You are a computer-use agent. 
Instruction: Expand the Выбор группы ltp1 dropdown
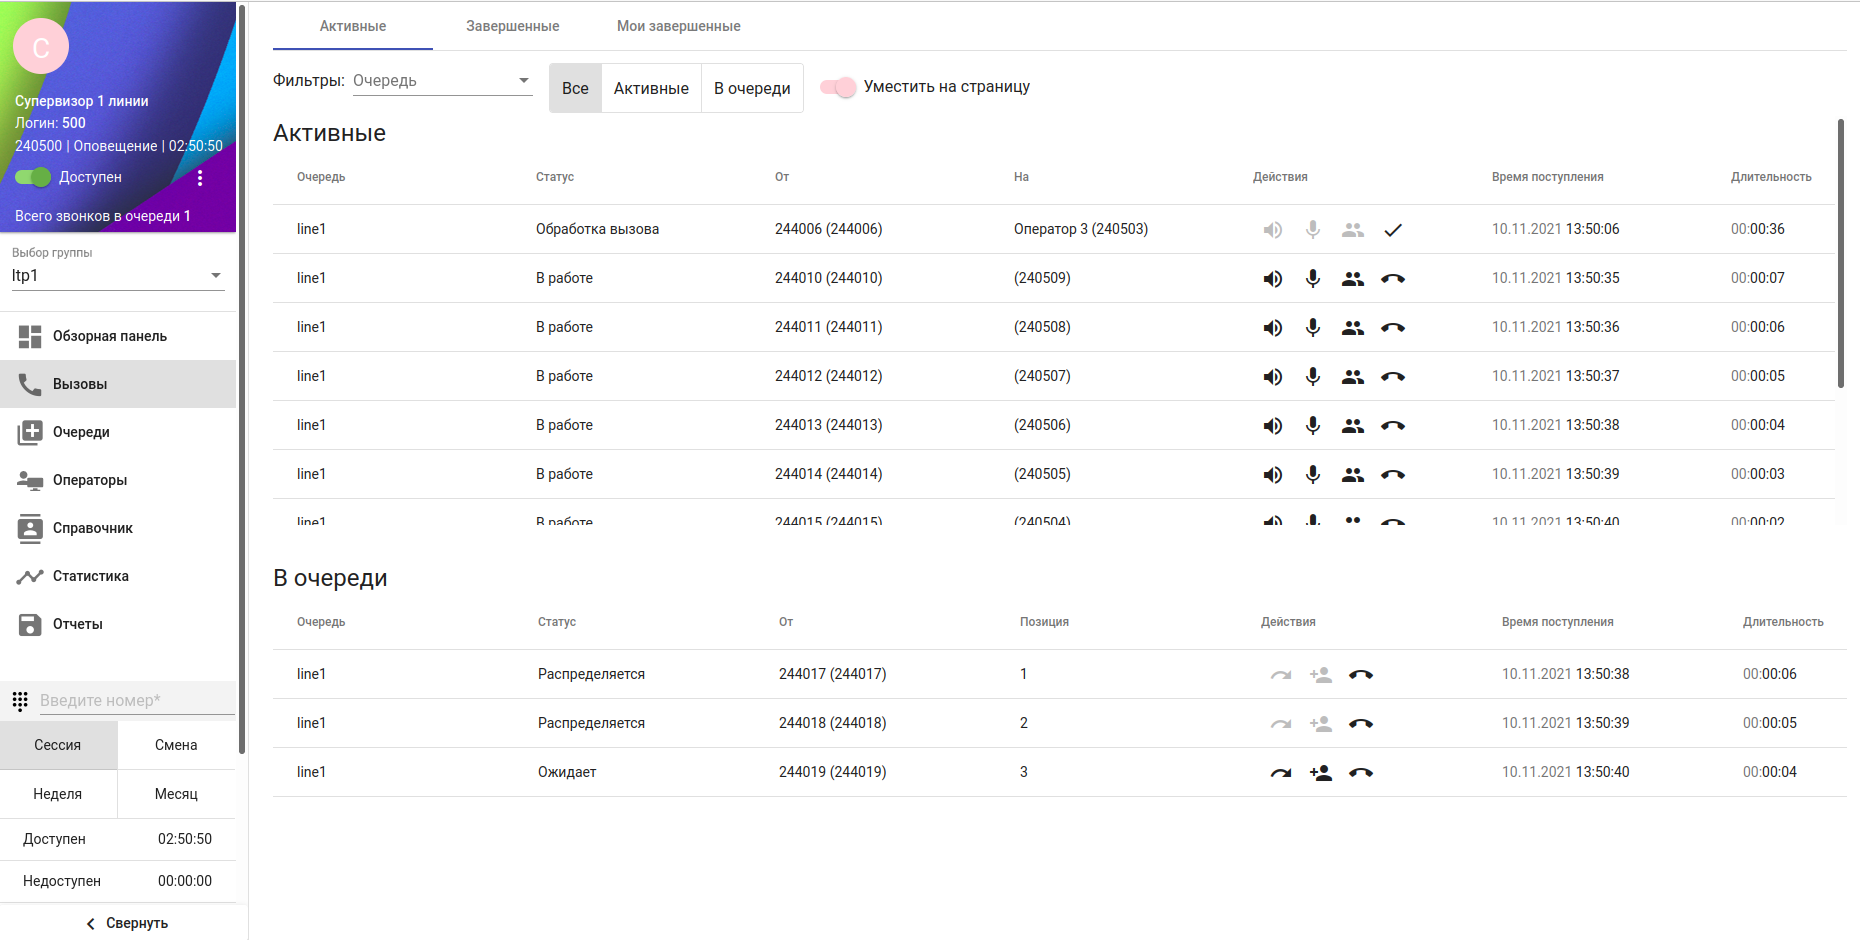[117, 276]
